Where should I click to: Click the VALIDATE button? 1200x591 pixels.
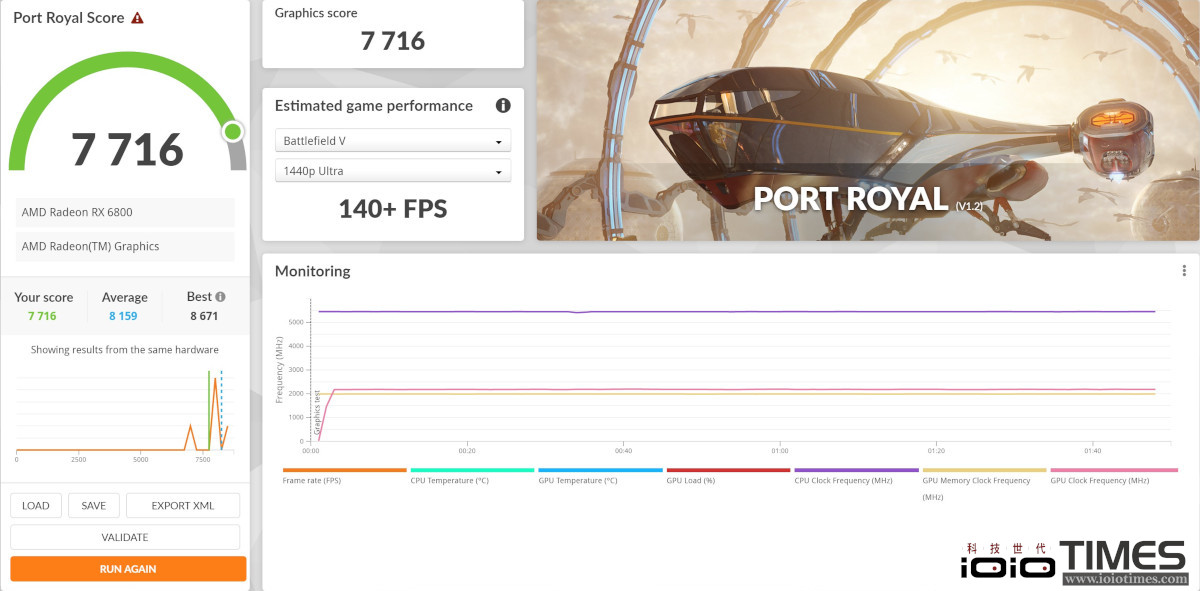pos(125,537)
